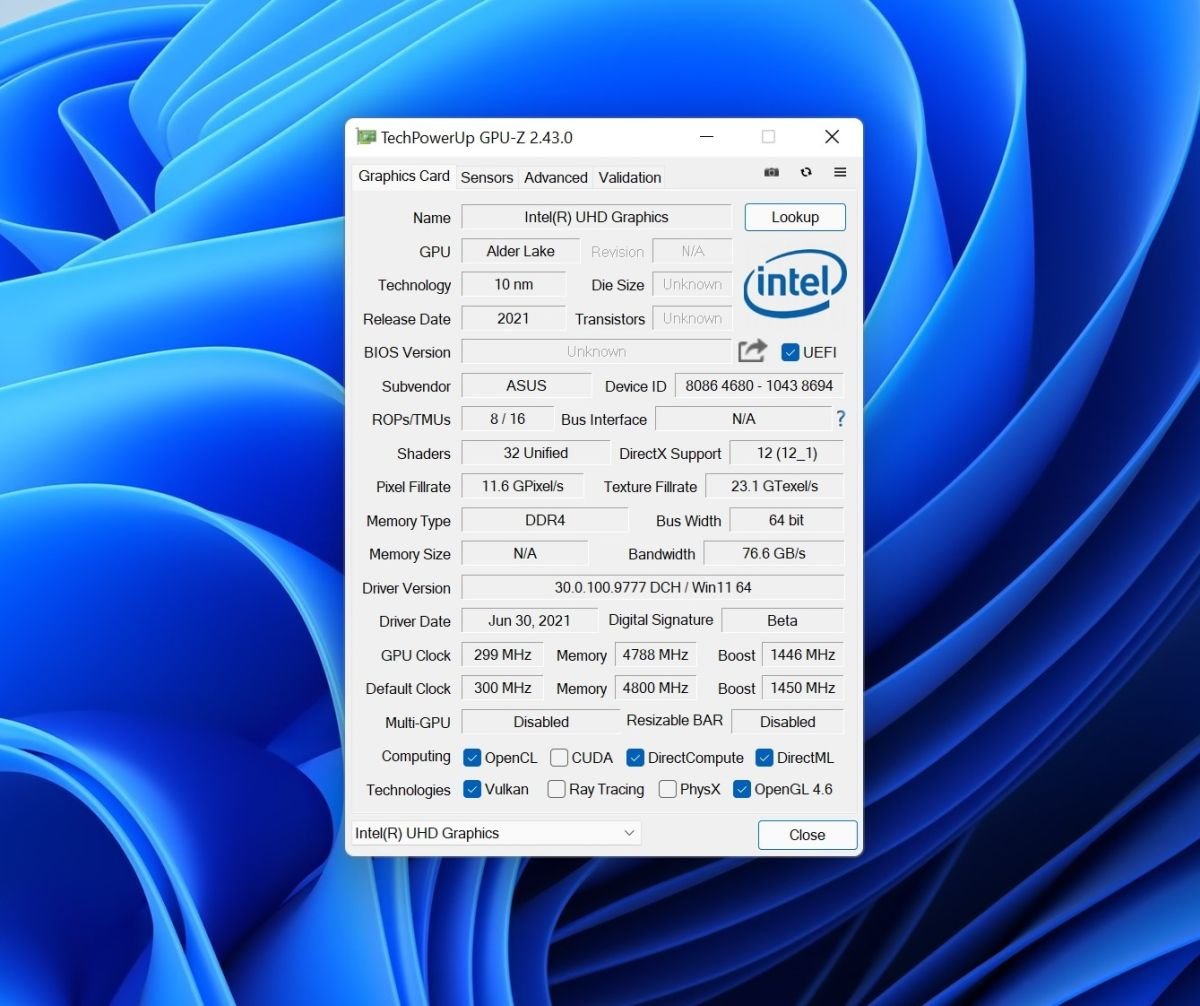Click the refresh icon in GPU-Z

(806, 172)
